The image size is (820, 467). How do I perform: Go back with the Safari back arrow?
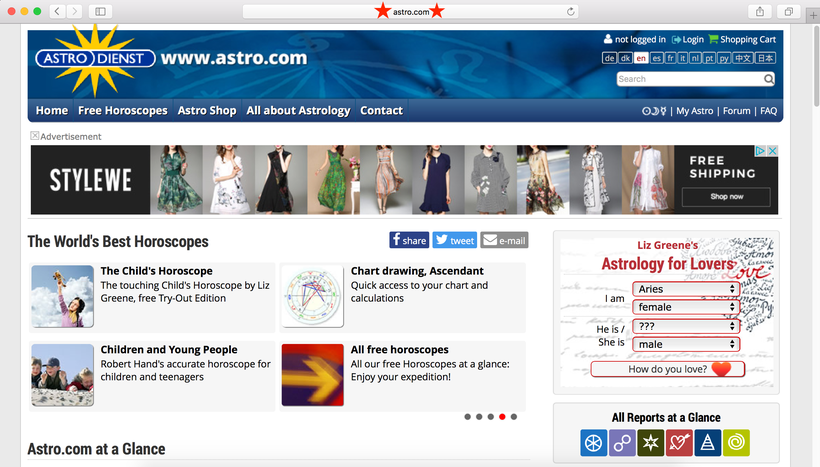pyautogui.click(x=58, y=12)
